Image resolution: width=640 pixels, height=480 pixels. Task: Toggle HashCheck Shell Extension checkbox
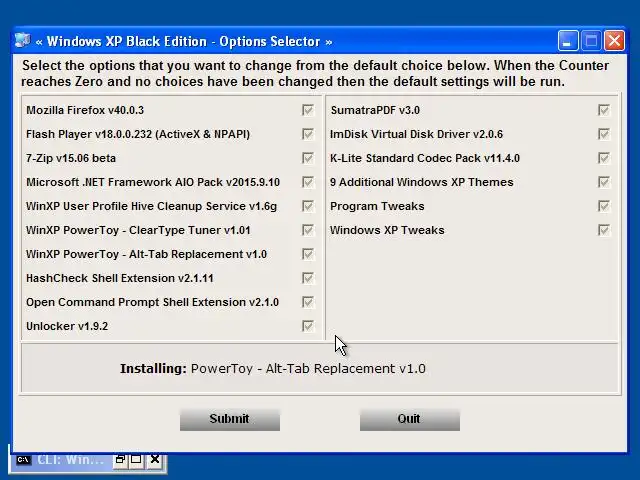308,278
